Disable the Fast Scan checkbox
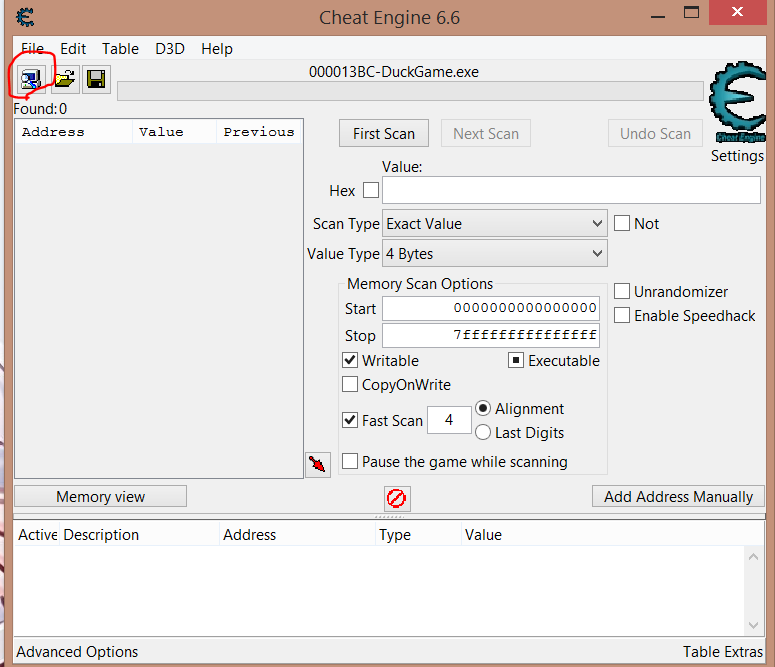 [x=350, y=420]
